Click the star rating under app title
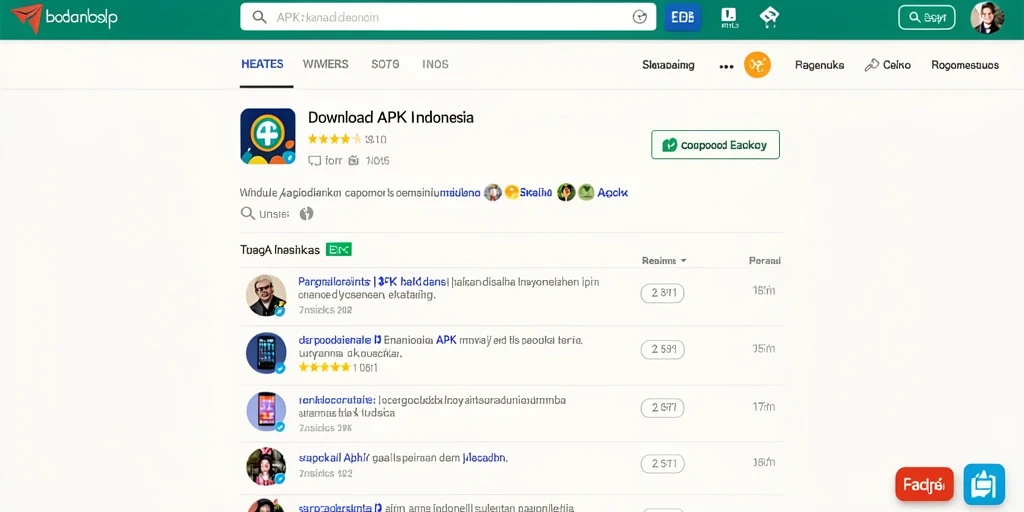This screenshot has height=512, width=1024. pos(334,139)
